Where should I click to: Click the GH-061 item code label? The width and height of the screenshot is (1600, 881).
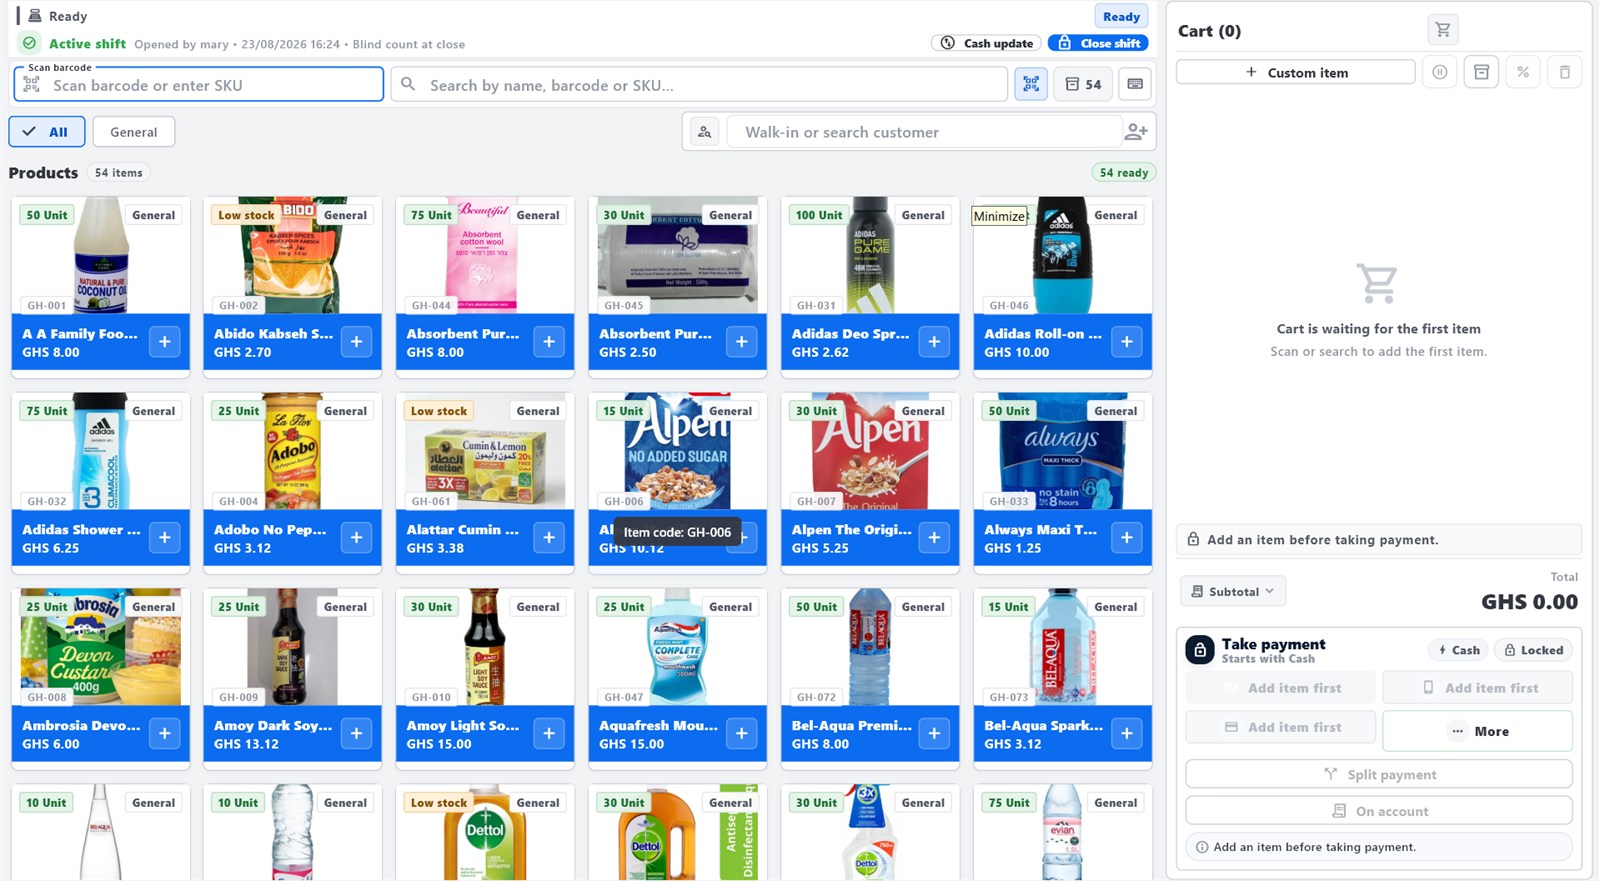coord(431,501)
